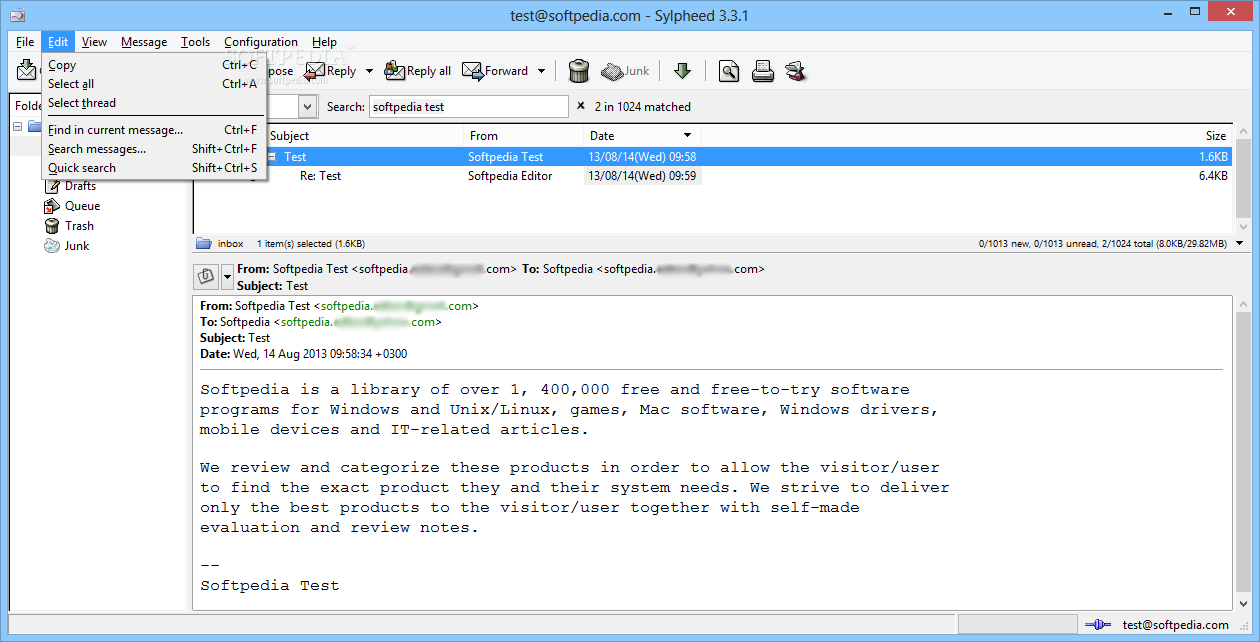This screenshot has width=1260, height=642.
Task: Select Copy in Edit menu
Action: pos(153,65)
